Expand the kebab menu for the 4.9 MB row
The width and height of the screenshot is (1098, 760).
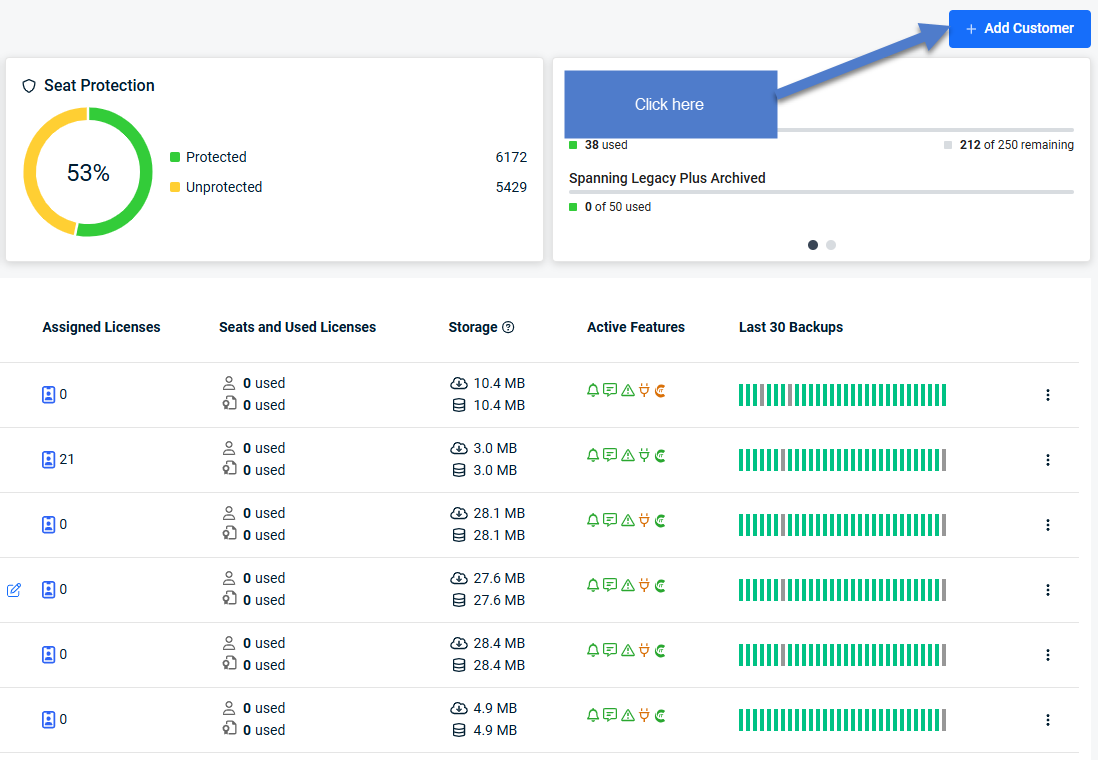(x=1048, y=720)
